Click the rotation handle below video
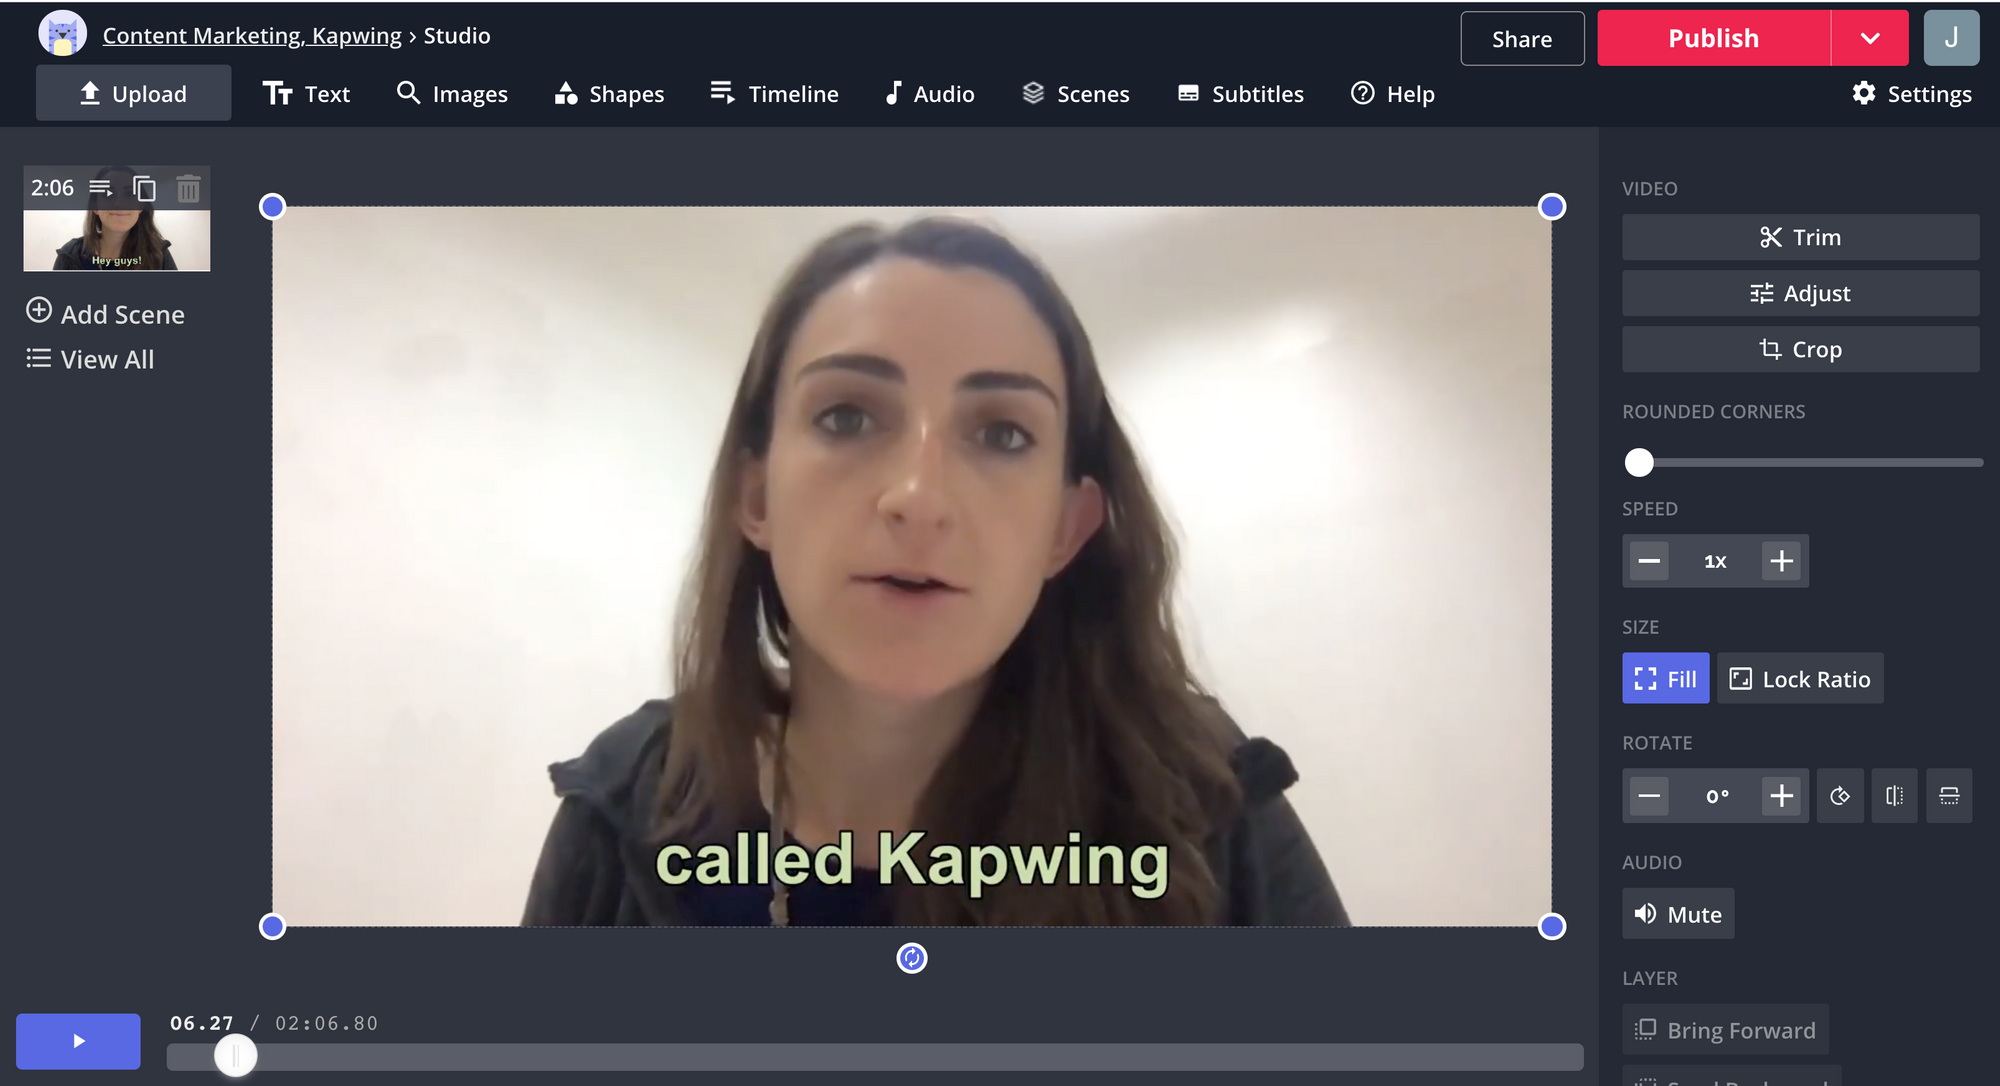2000x1086 pixels. click(x=911, y=958)
